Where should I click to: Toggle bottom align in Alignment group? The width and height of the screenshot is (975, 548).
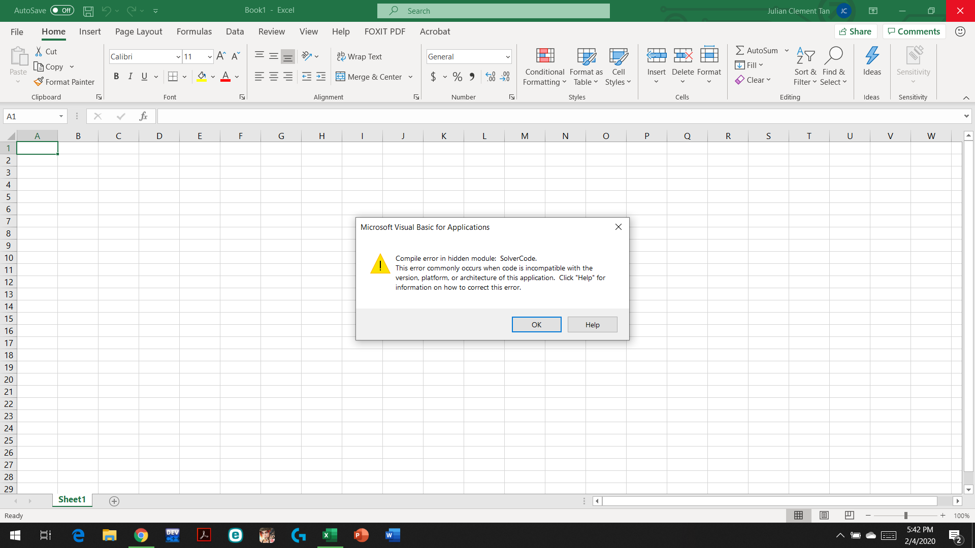coord(287,57)
